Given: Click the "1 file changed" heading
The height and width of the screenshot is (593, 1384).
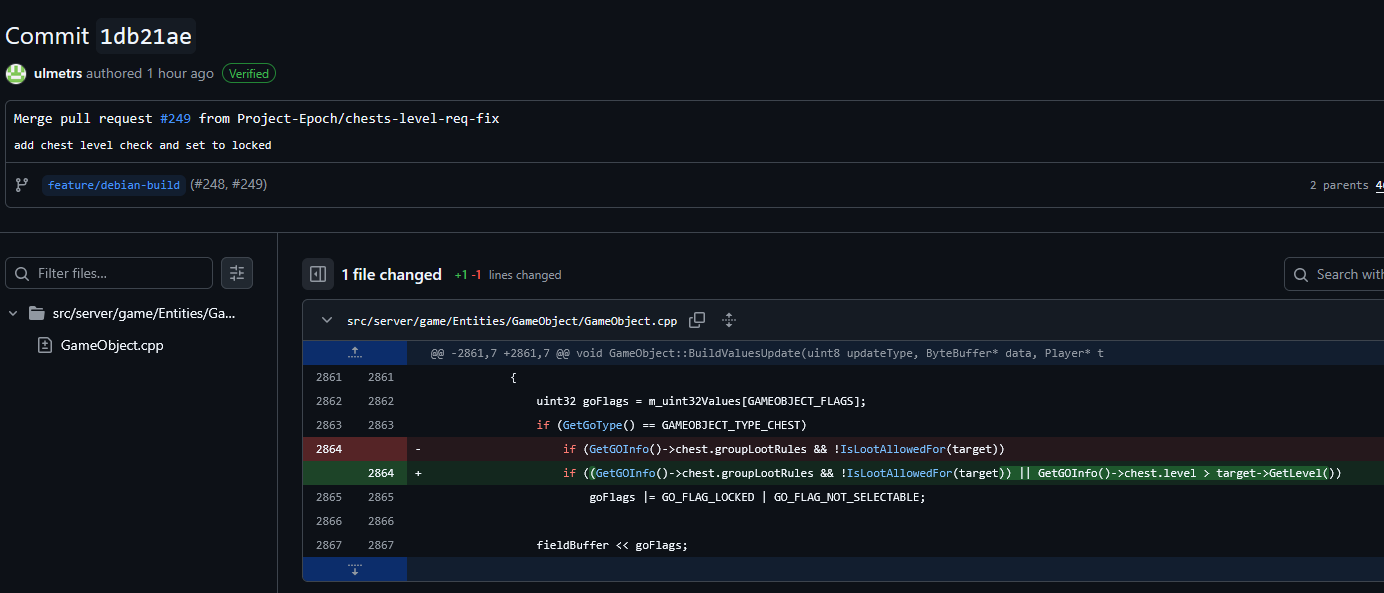Looking at the screenshot, I should click(x=391, y=274).
